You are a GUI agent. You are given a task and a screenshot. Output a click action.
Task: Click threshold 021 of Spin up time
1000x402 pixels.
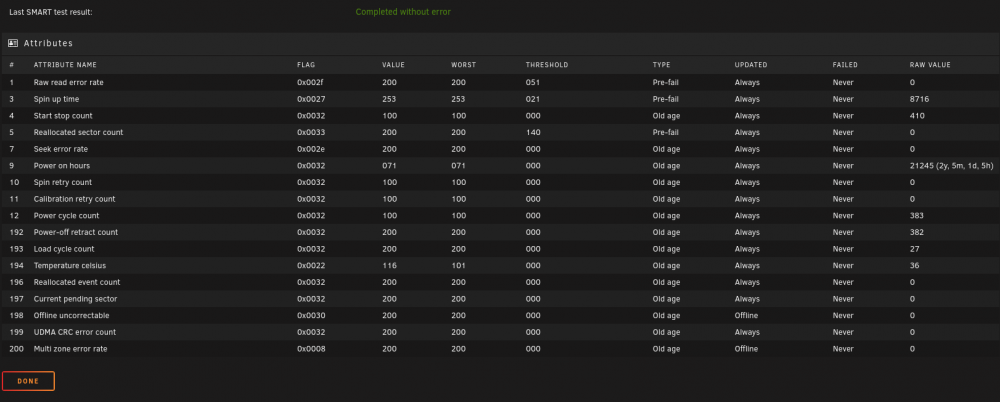coord(533,99)
